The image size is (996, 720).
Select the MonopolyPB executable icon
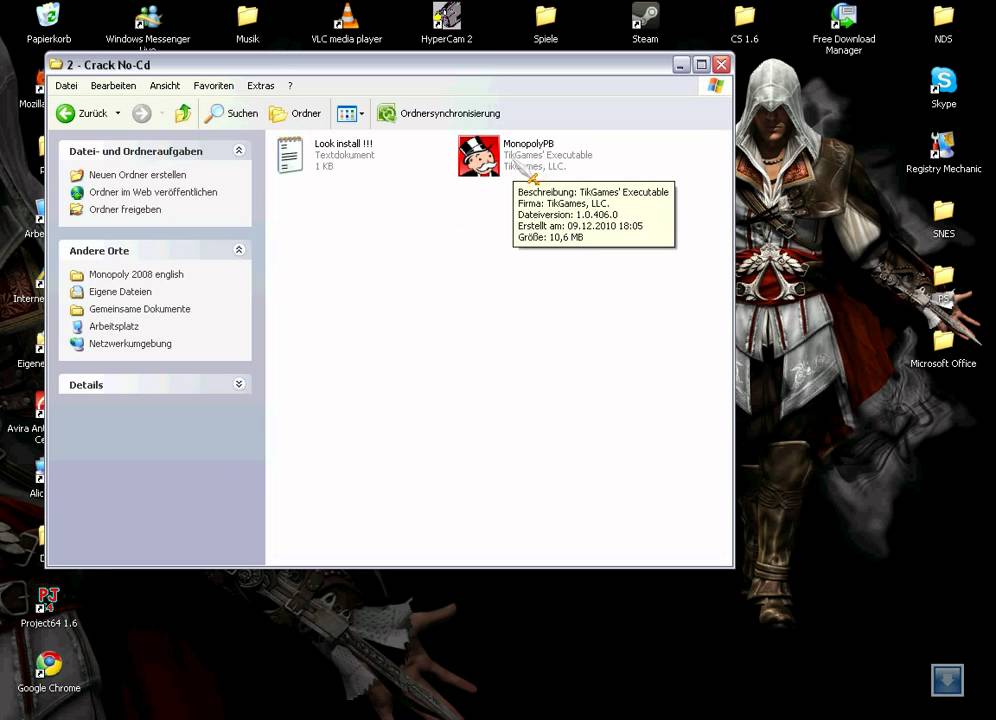click(478, 156)
